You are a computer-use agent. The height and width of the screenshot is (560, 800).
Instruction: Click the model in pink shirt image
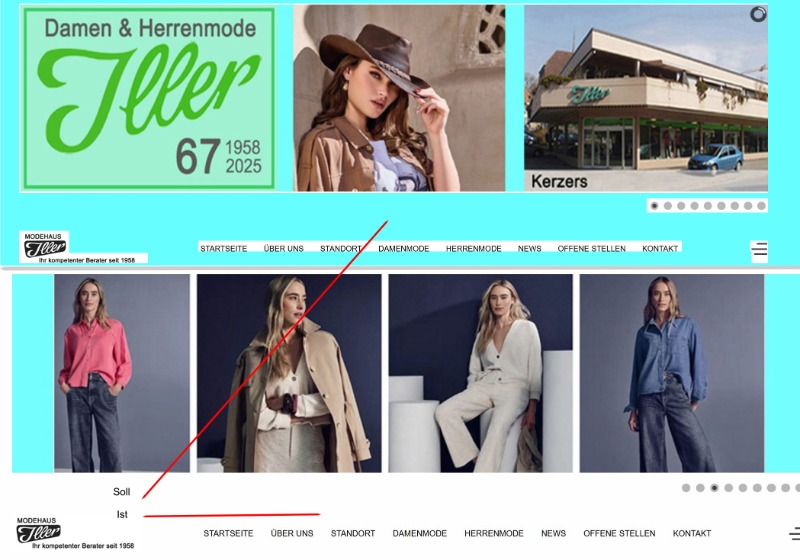(122, 373)
